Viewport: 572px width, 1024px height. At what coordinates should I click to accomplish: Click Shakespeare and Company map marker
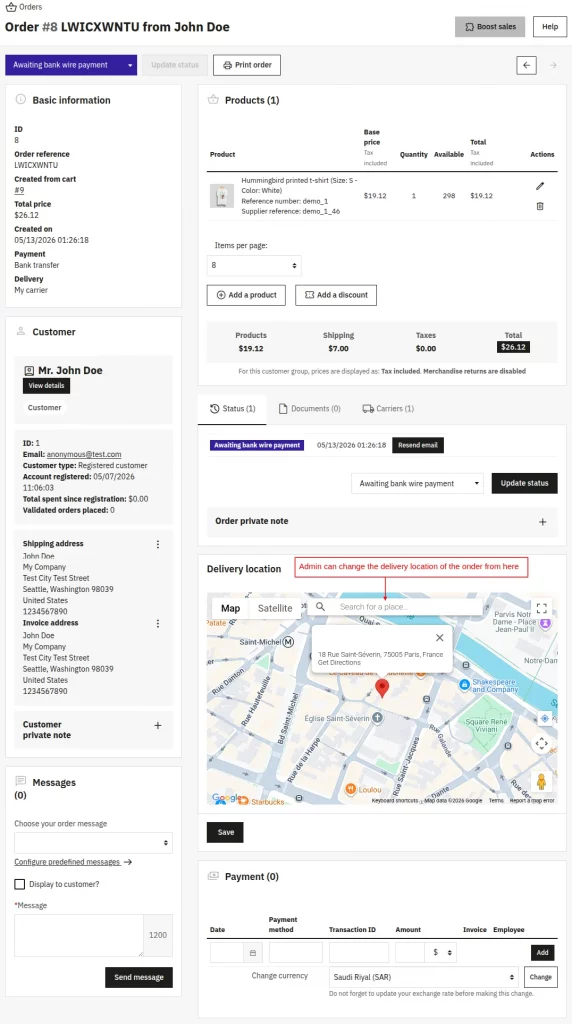464,684
